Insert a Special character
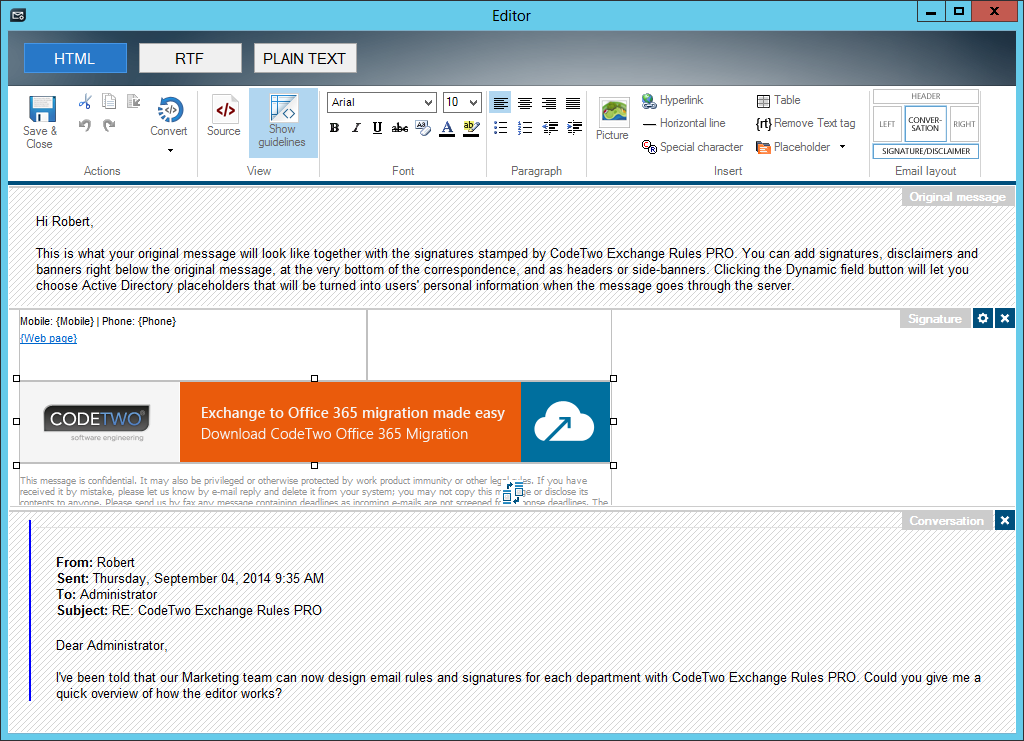 [x=692, y=147]
